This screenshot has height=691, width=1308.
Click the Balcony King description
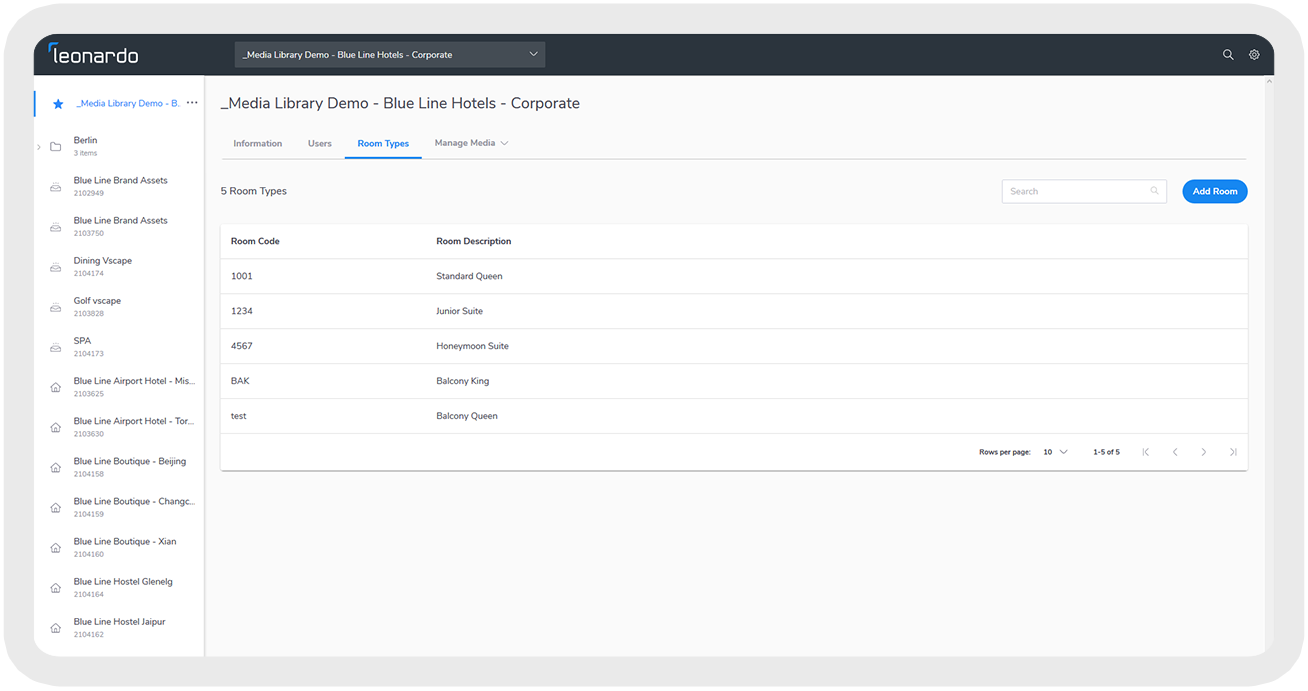[463, 382]
